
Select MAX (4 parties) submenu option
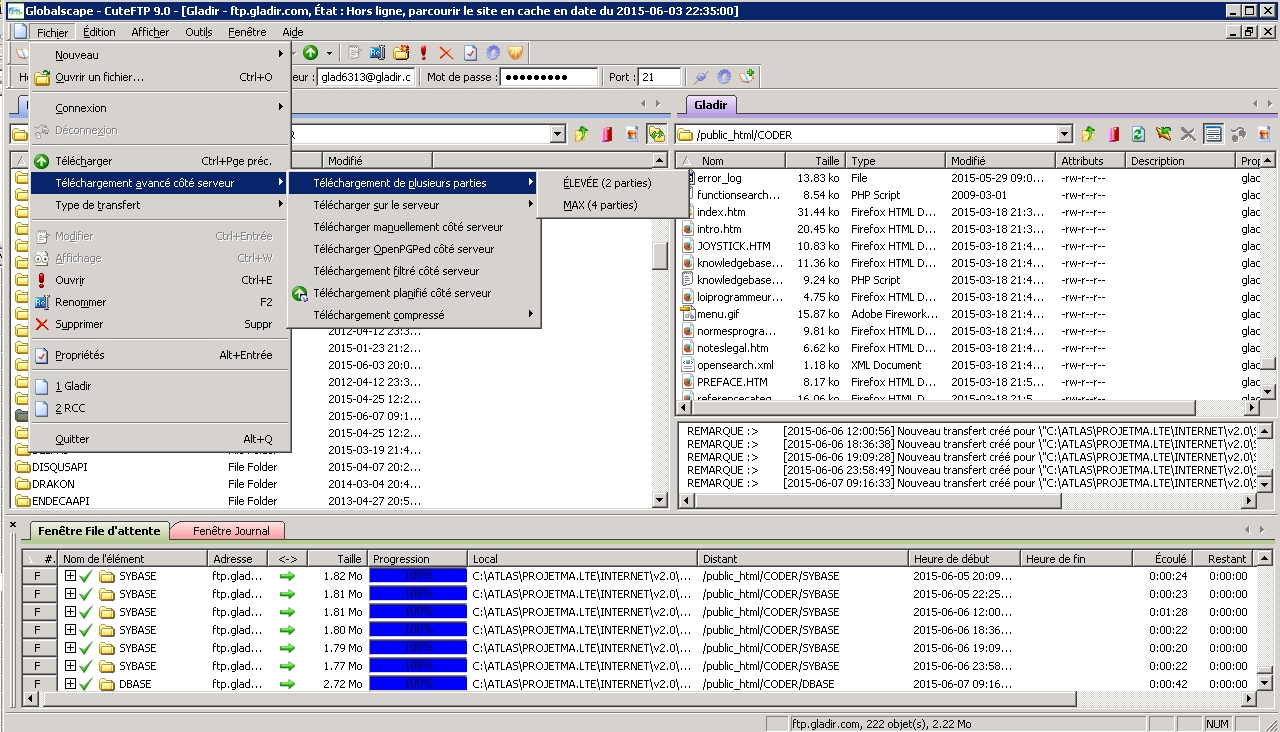[x=600, y=205]
